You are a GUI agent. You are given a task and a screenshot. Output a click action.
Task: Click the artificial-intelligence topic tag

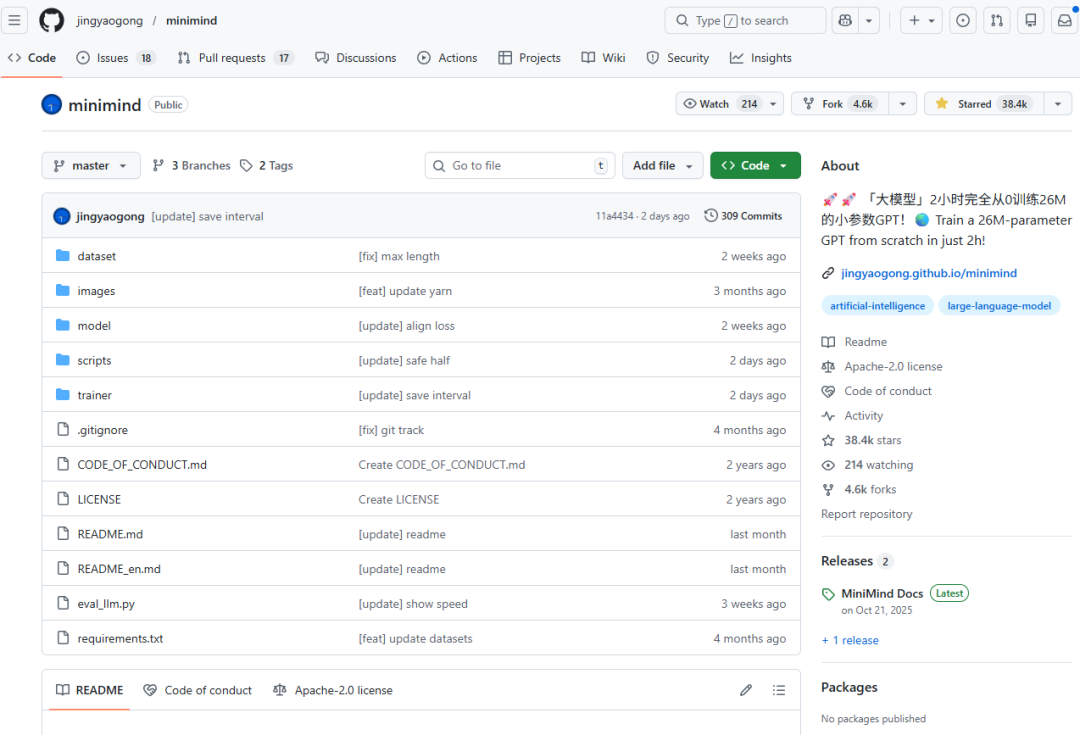(x=878, y=306)
